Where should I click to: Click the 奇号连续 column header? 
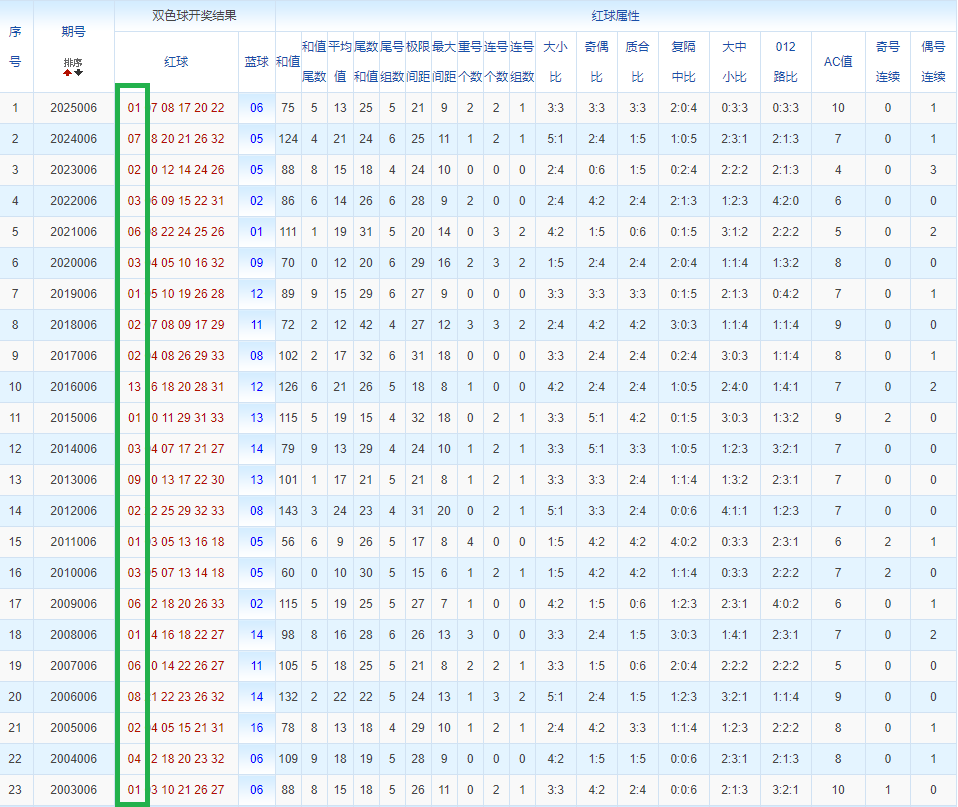888,62
